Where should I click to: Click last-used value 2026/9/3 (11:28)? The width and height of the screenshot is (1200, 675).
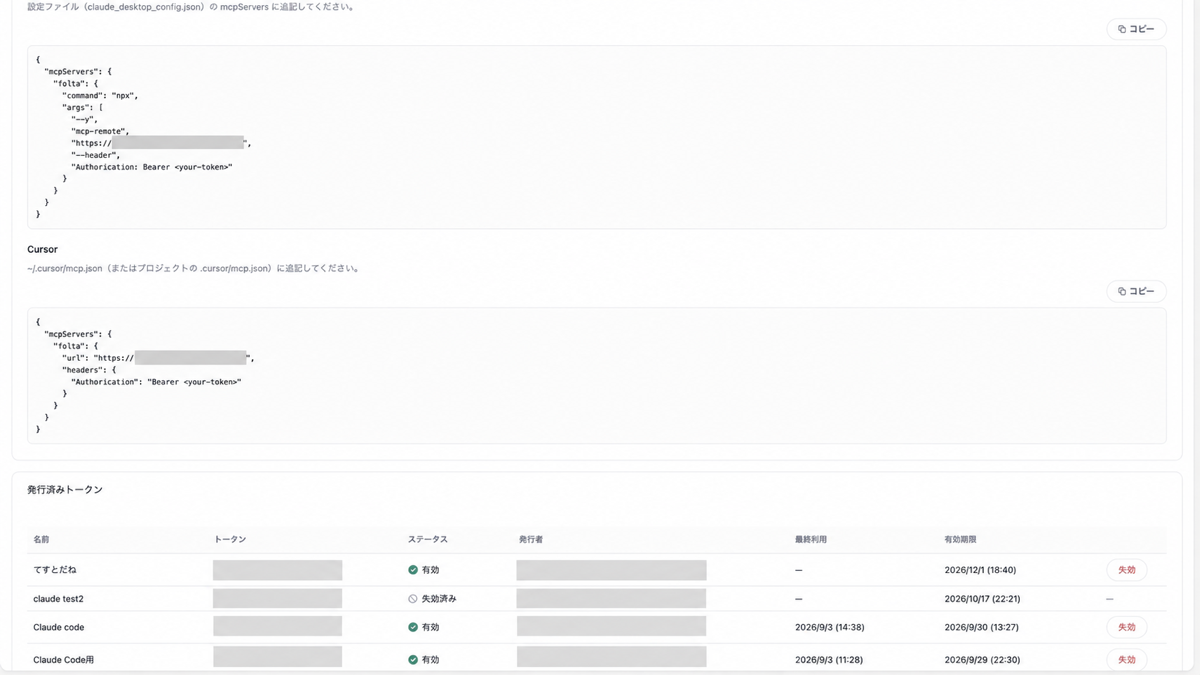pyautogui.click(x=829, y=660)
